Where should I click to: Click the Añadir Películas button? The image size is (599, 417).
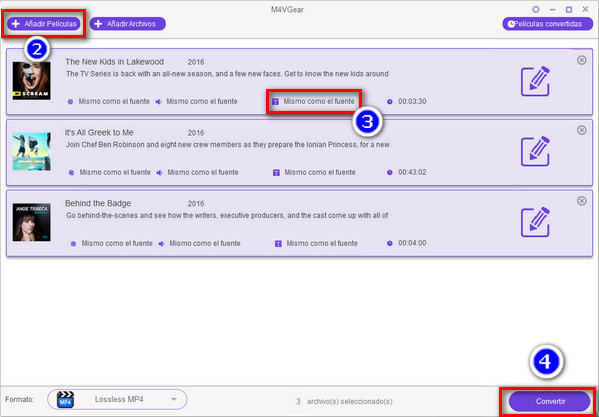(44, 24)
